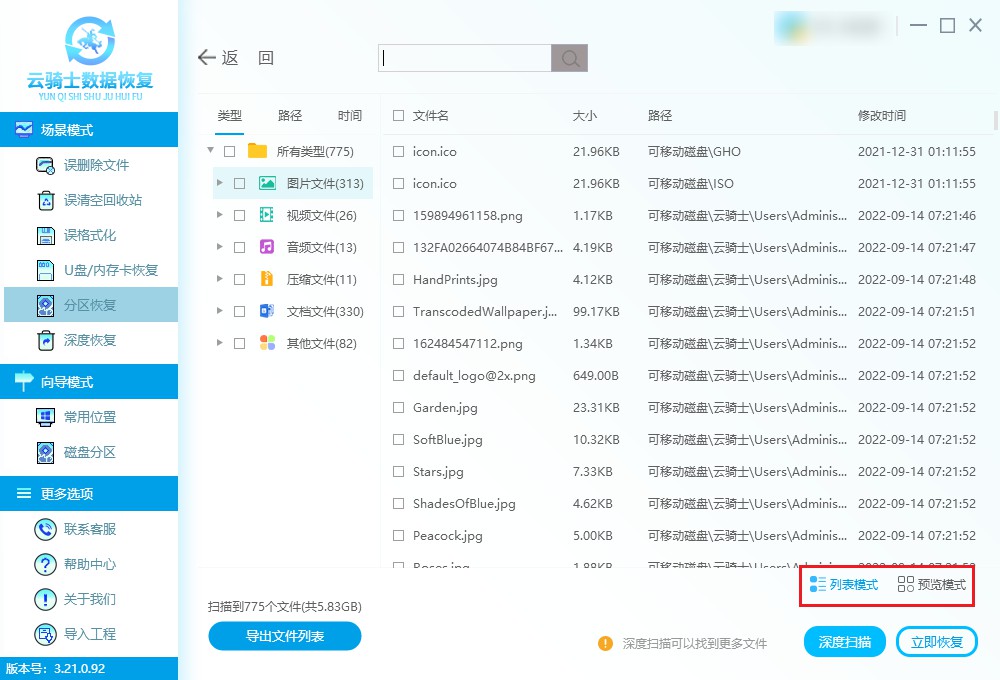The width and height of the screenshot is (1000, 680).
Task: Open the 更多选项 section header
Action: coord(89,493)
